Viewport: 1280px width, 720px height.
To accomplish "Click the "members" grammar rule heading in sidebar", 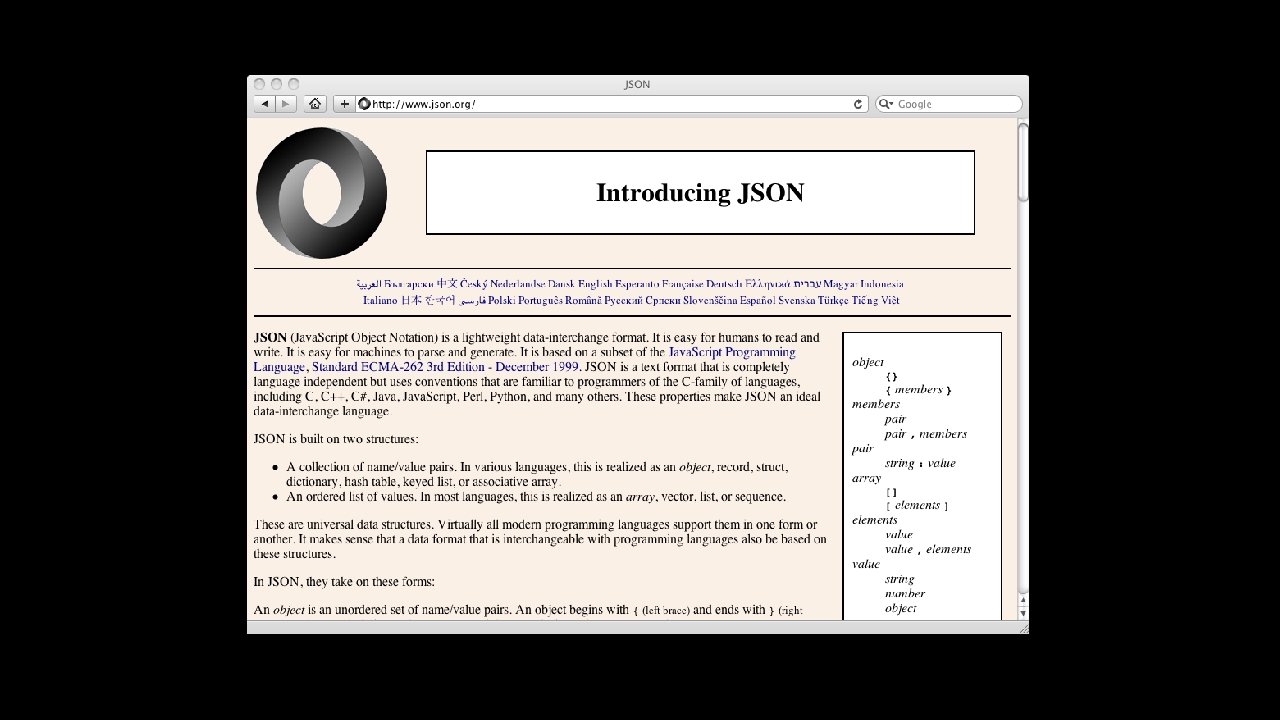I will (x=876, y=404).
